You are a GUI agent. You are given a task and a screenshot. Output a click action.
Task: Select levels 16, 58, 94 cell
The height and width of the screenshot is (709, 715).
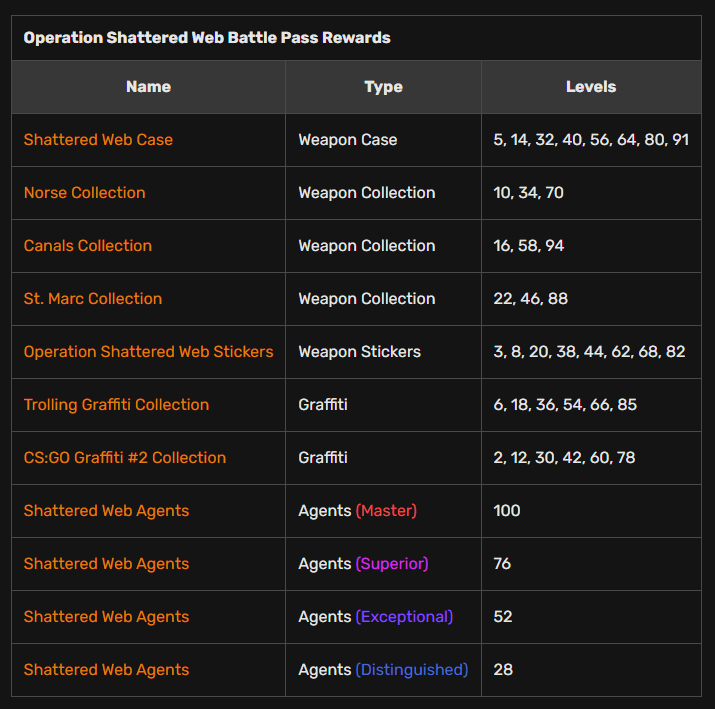[x=591, y=245]
